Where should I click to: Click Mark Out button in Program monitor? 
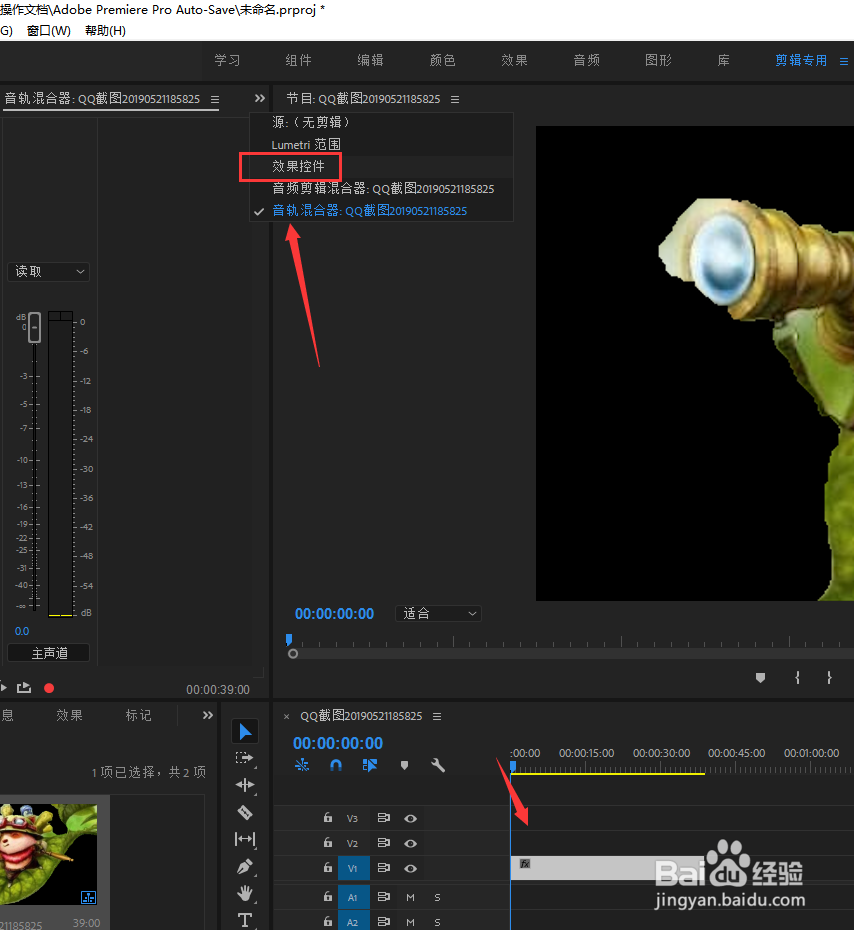click(x=829, y=677)
